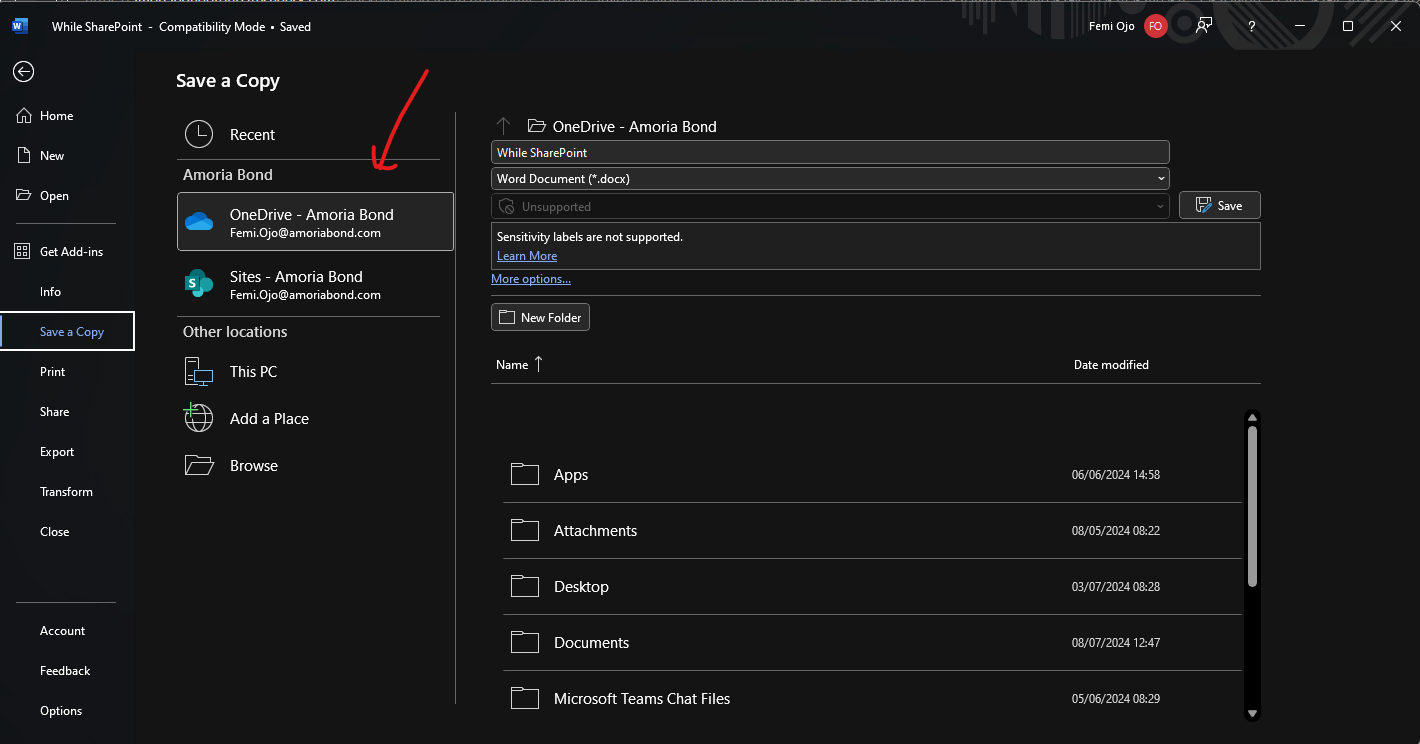Select Save a Copy in the sidebar
Viewport: 1420px width, 744px height.
[x=67, y=332]
